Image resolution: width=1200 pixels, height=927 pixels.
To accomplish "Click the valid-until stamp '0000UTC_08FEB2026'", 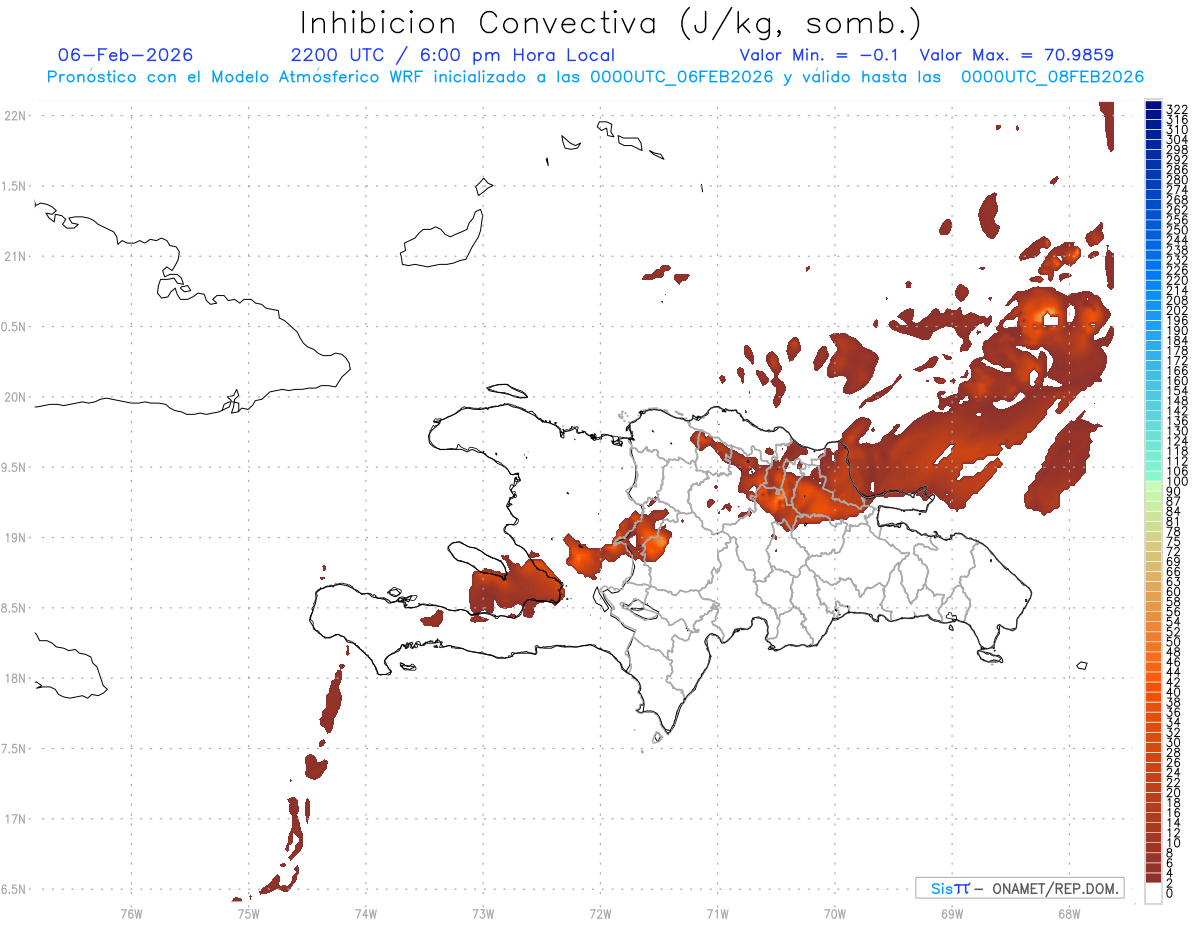I will [x=1053, y=77].
